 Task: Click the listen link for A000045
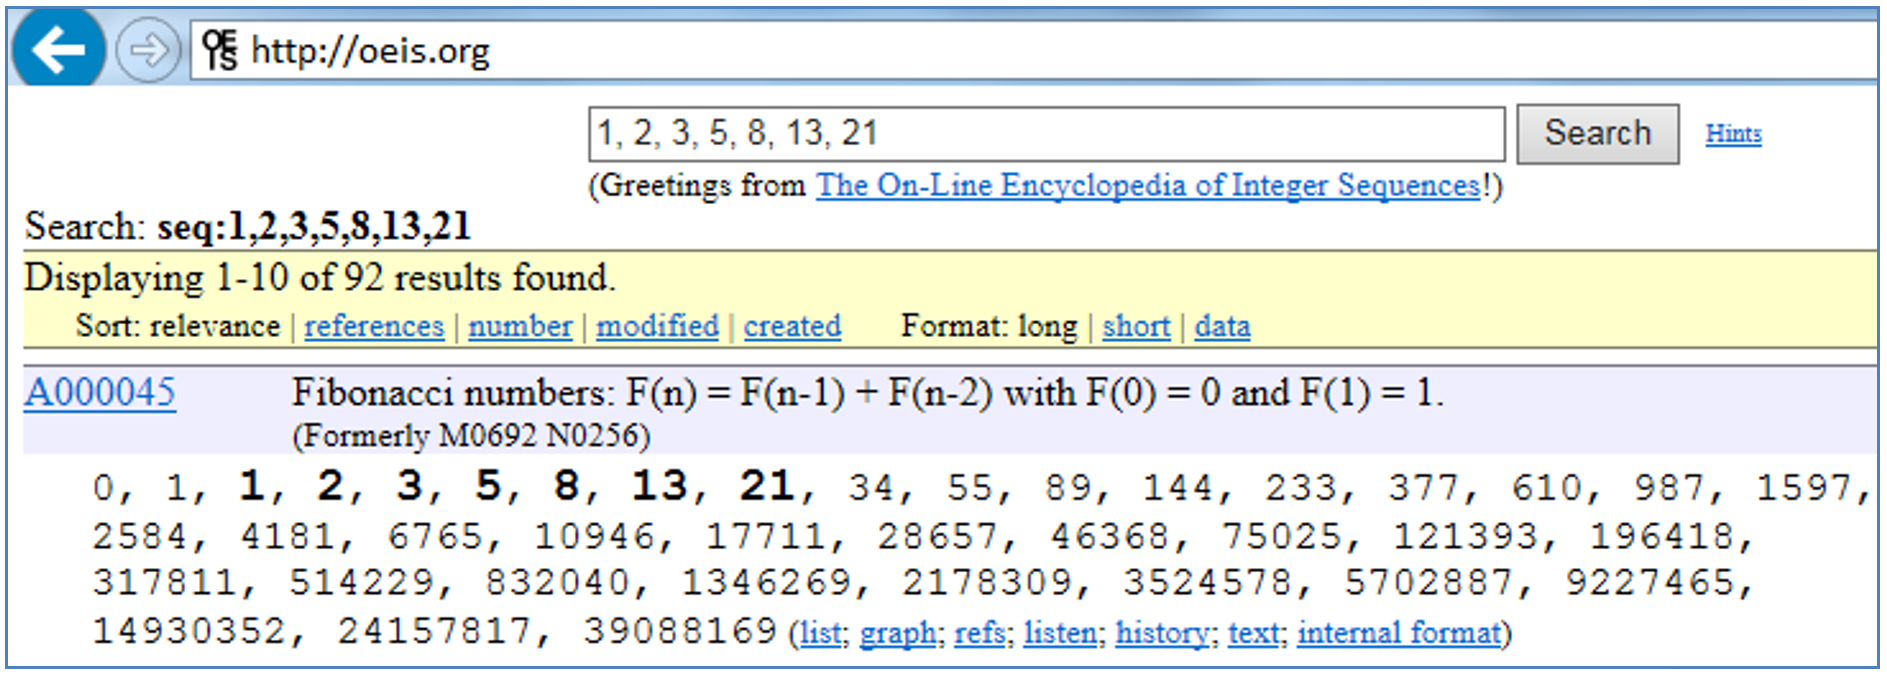(x=1059, y=633)
